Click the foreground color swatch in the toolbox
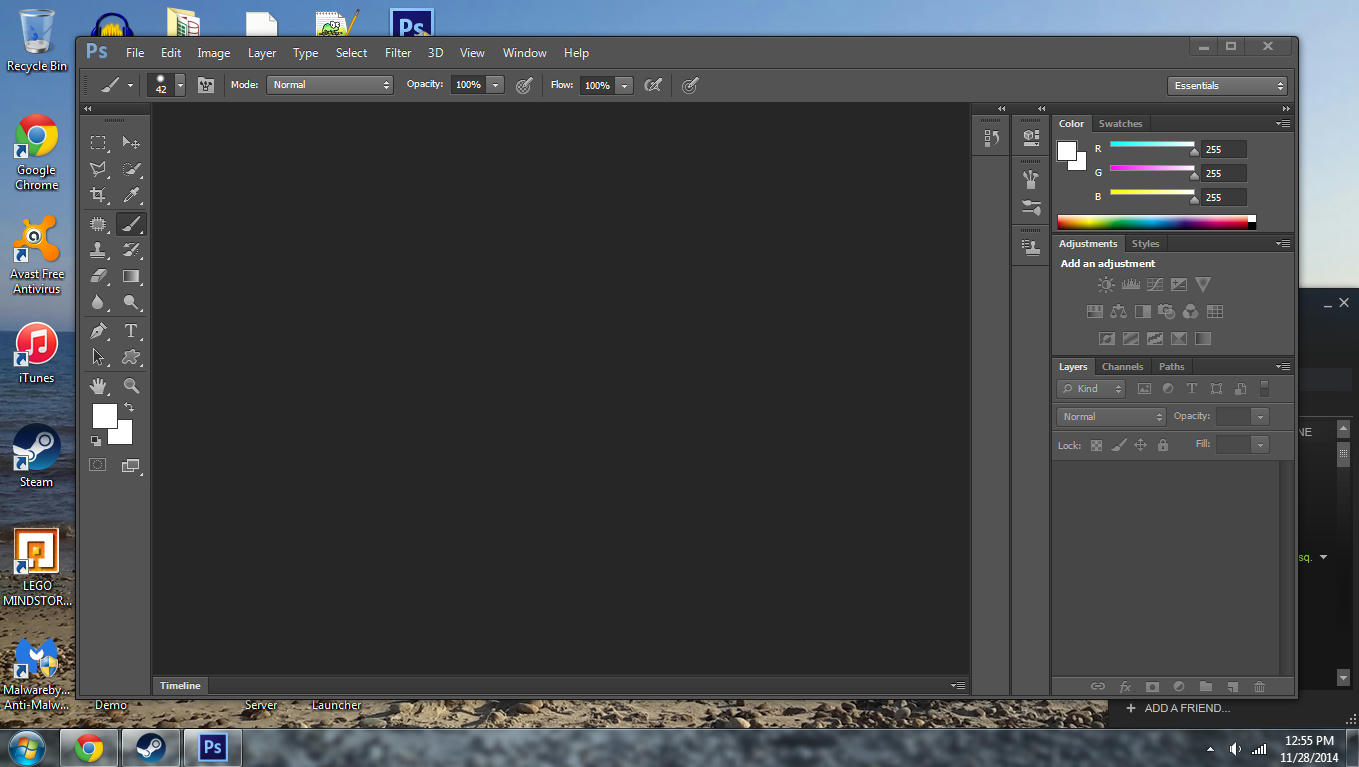 click(x=104, y=416)
